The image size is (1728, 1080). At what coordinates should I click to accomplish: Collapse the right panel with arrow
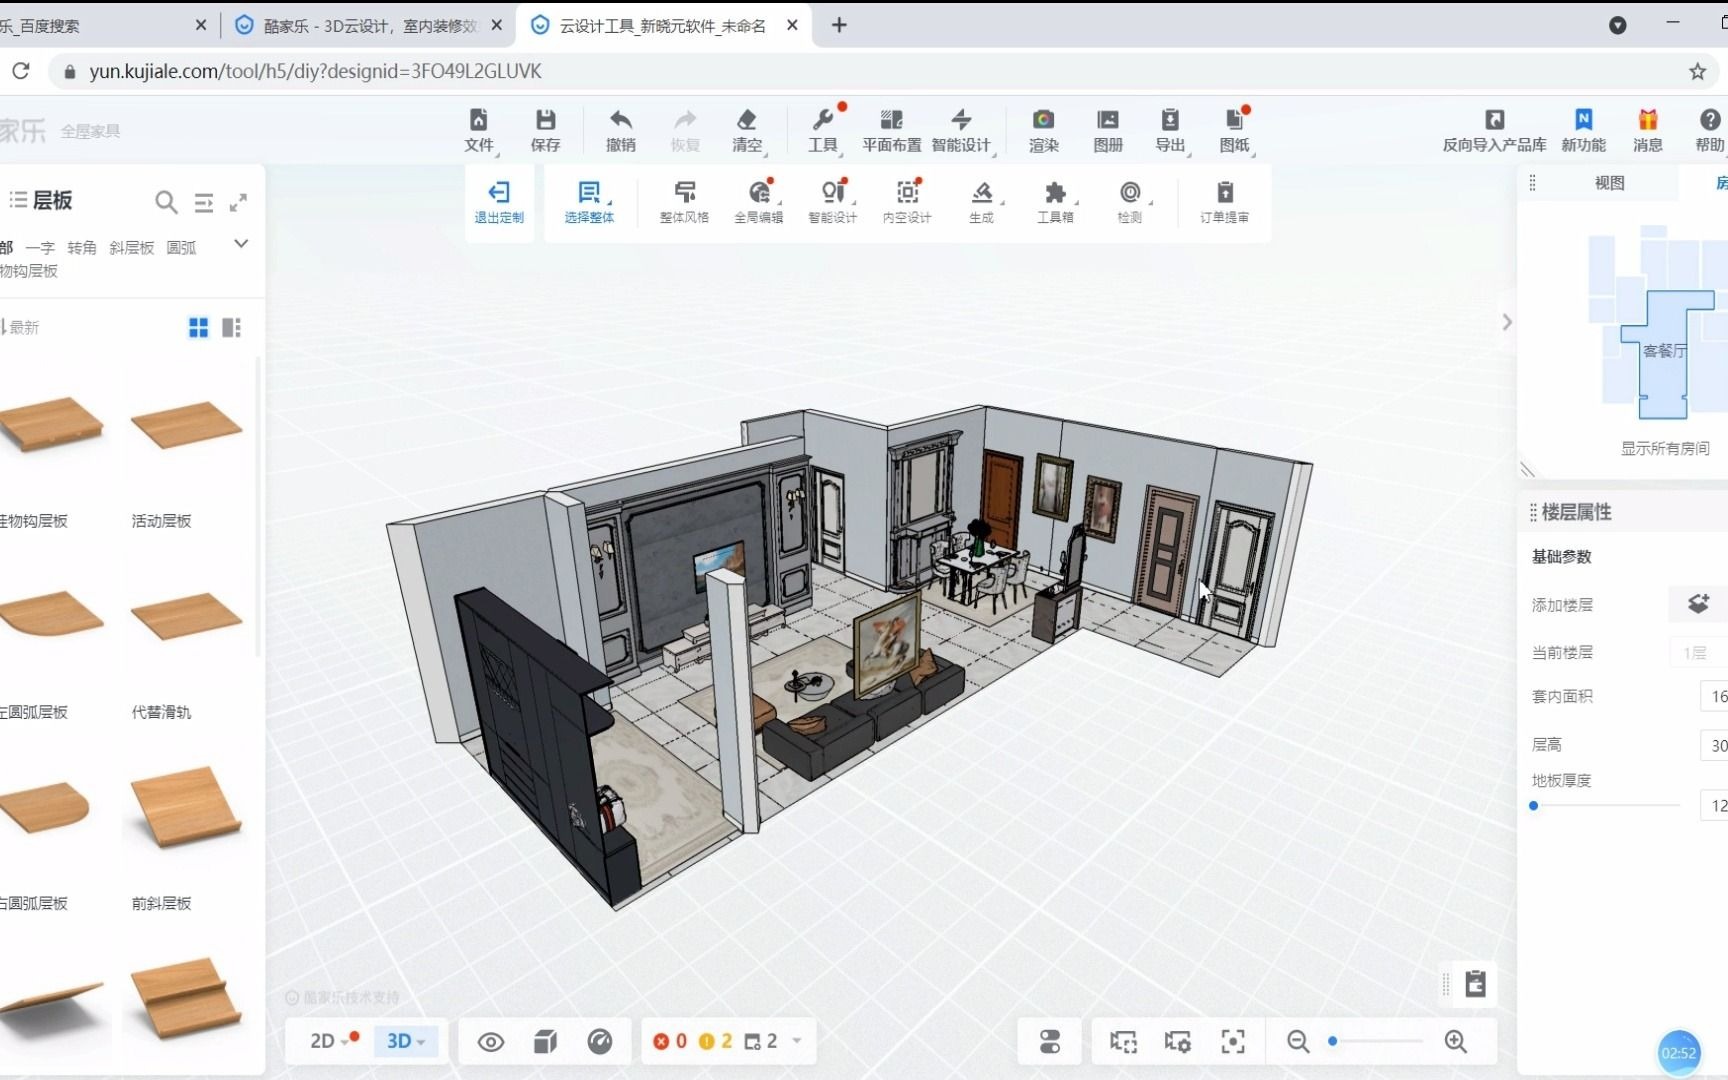1507,322
